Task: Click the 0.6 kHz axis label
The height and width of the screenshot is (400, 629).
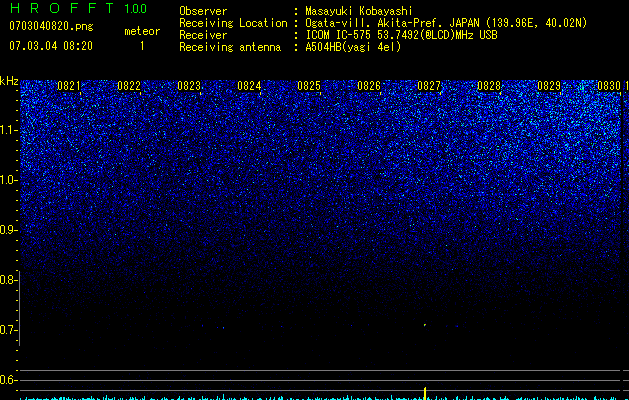Action: click(9, 380)
